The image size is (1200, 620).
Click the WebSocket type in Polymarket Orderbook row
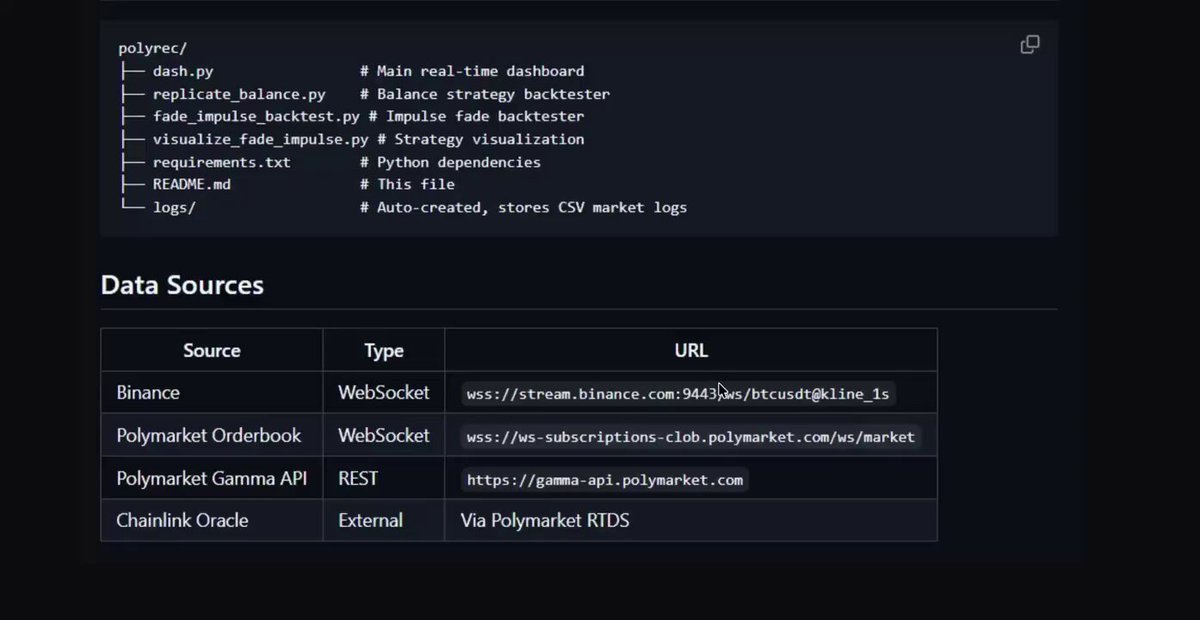pos(384,436)
